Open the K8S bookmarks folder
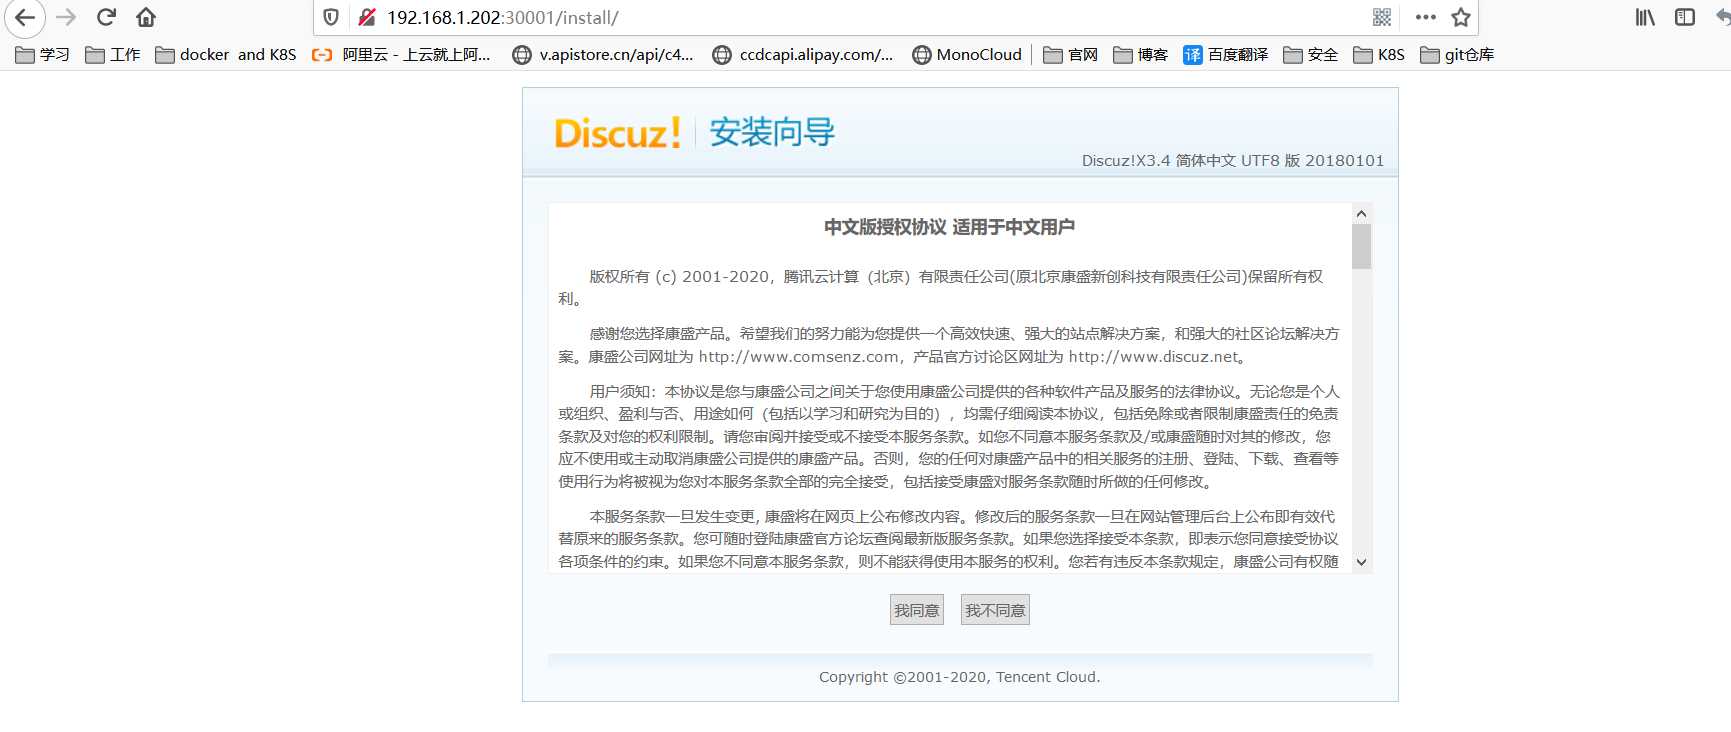The width and height of the screenshot is (1731, 732). [1378, 55]
